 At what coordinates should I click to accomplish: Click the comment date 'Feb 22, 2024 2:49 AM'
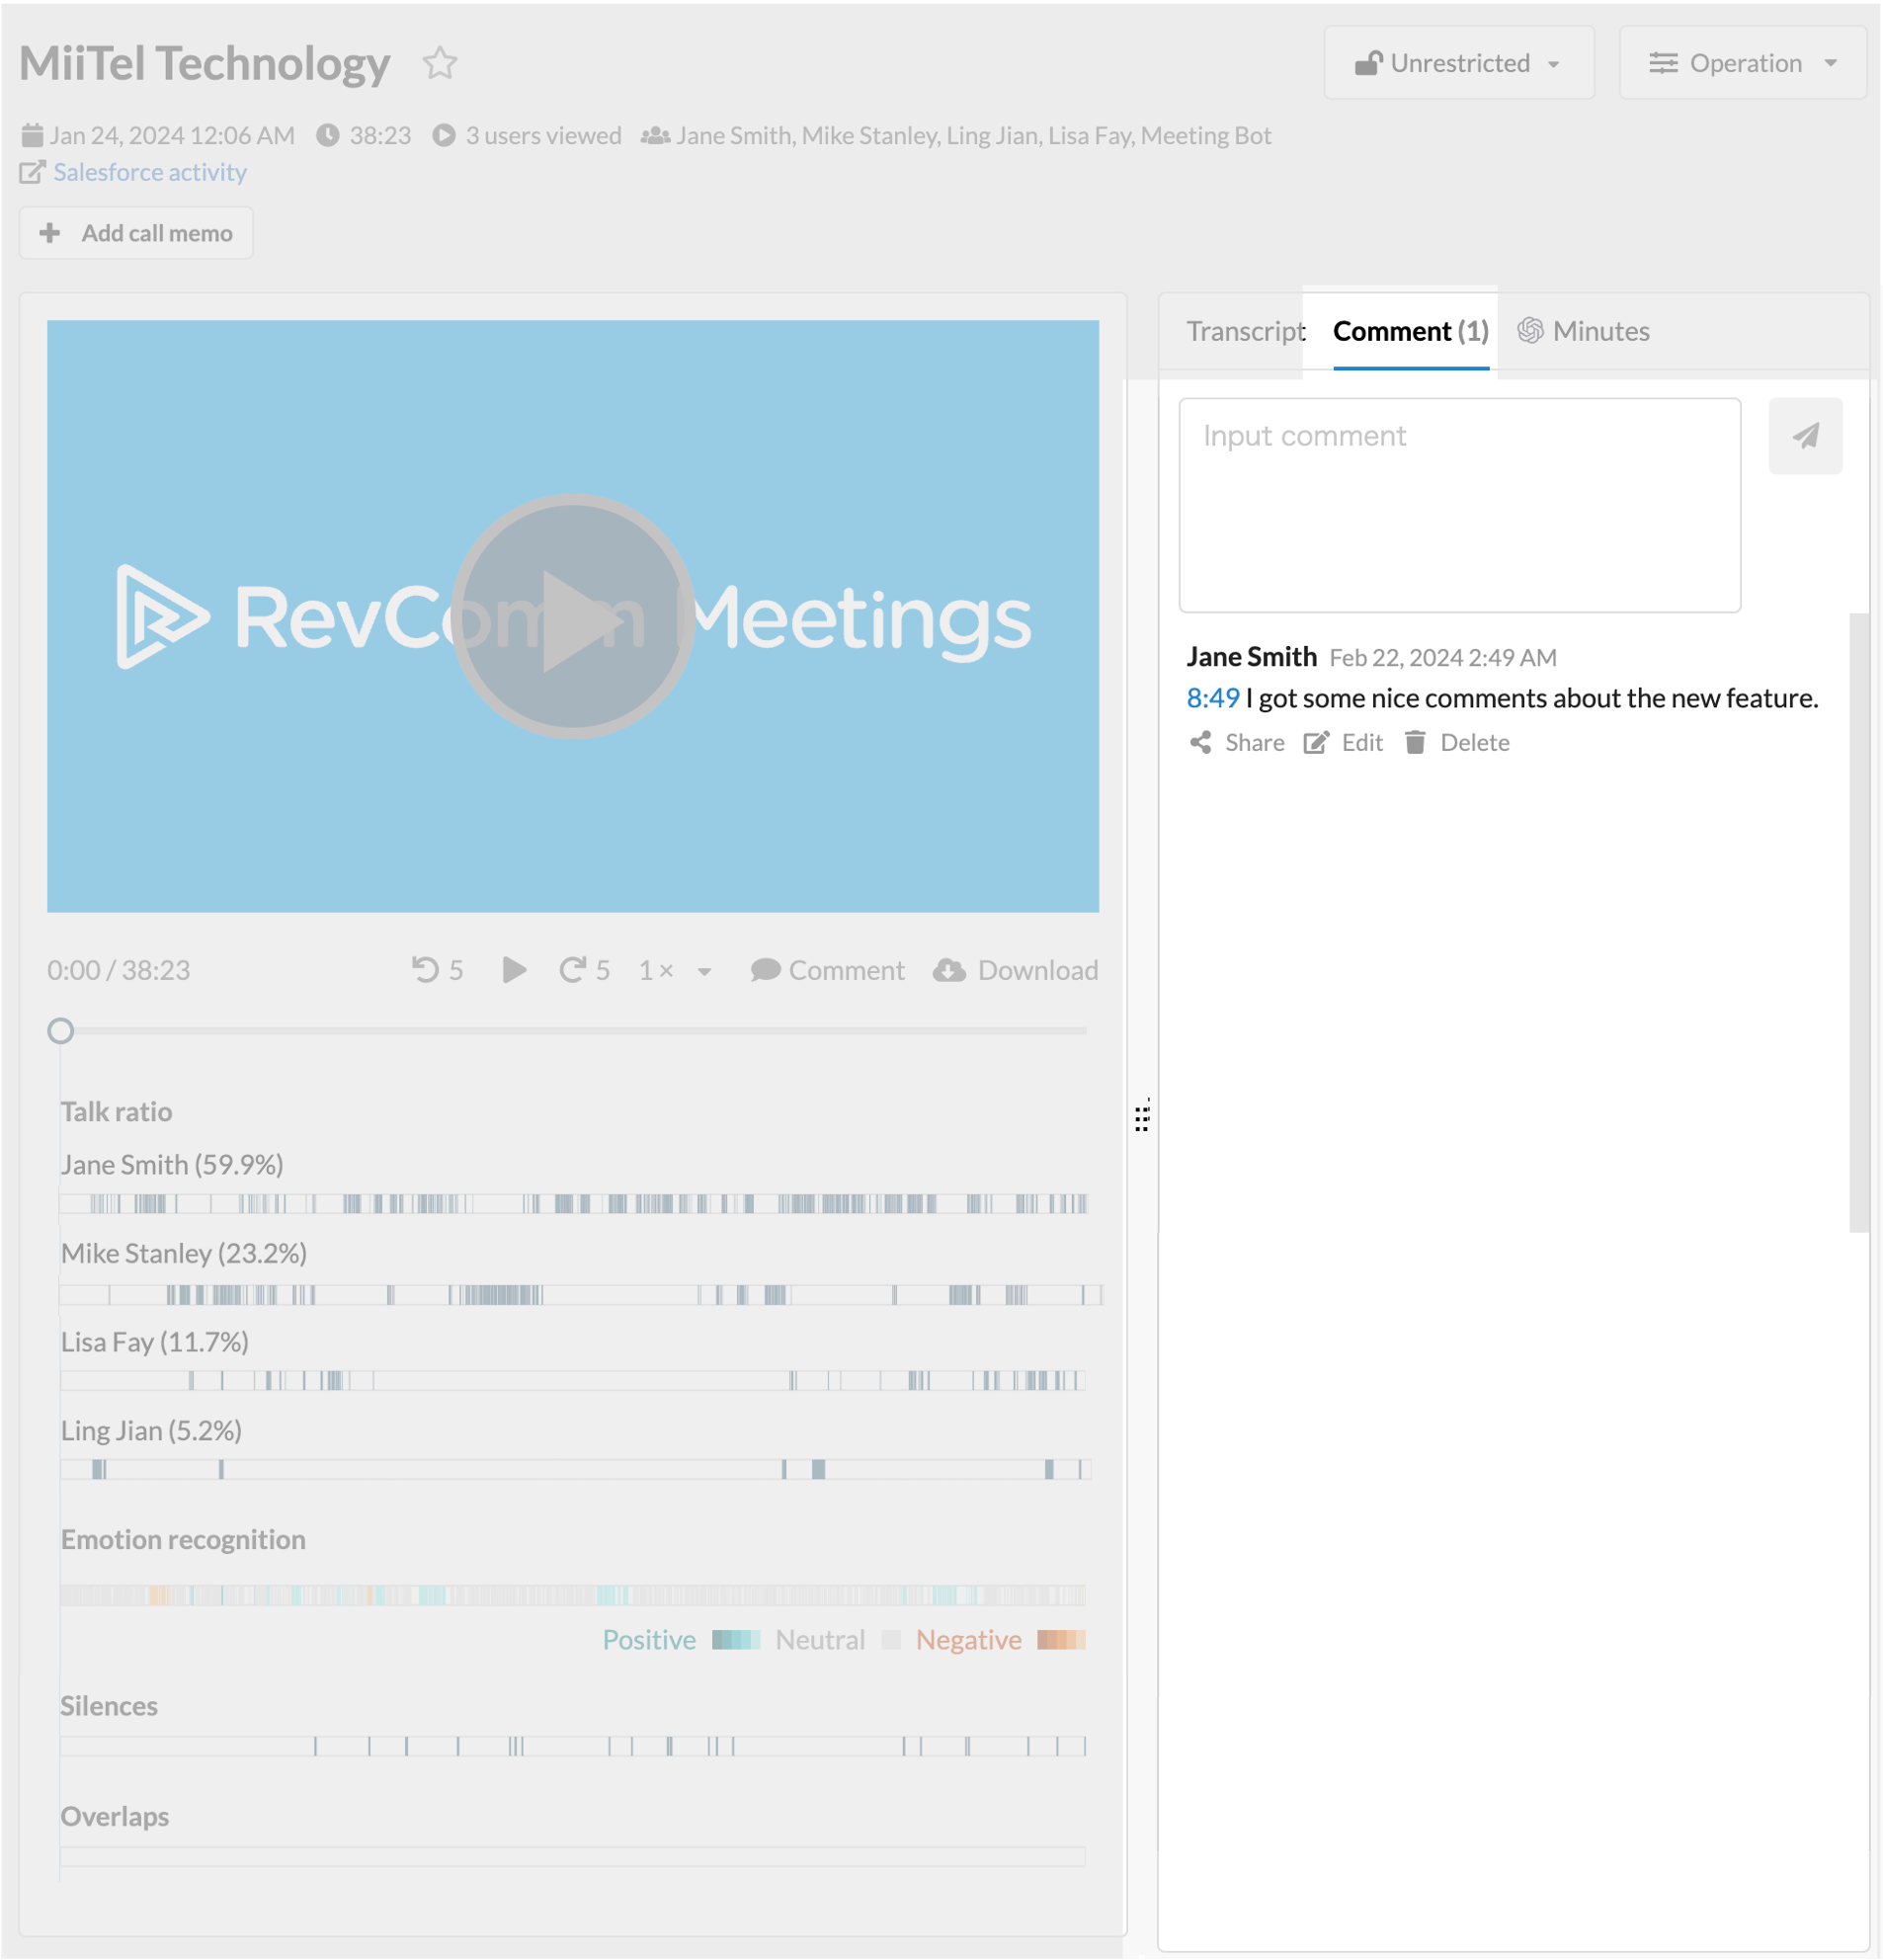pyautogui.click(x=1442, y=658)
